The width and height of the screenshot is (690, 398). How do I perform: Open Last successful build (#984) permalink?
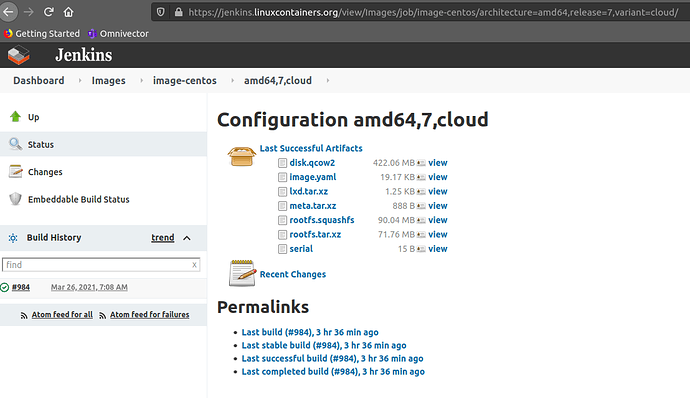pyautogui.click(x=332, y=358)
